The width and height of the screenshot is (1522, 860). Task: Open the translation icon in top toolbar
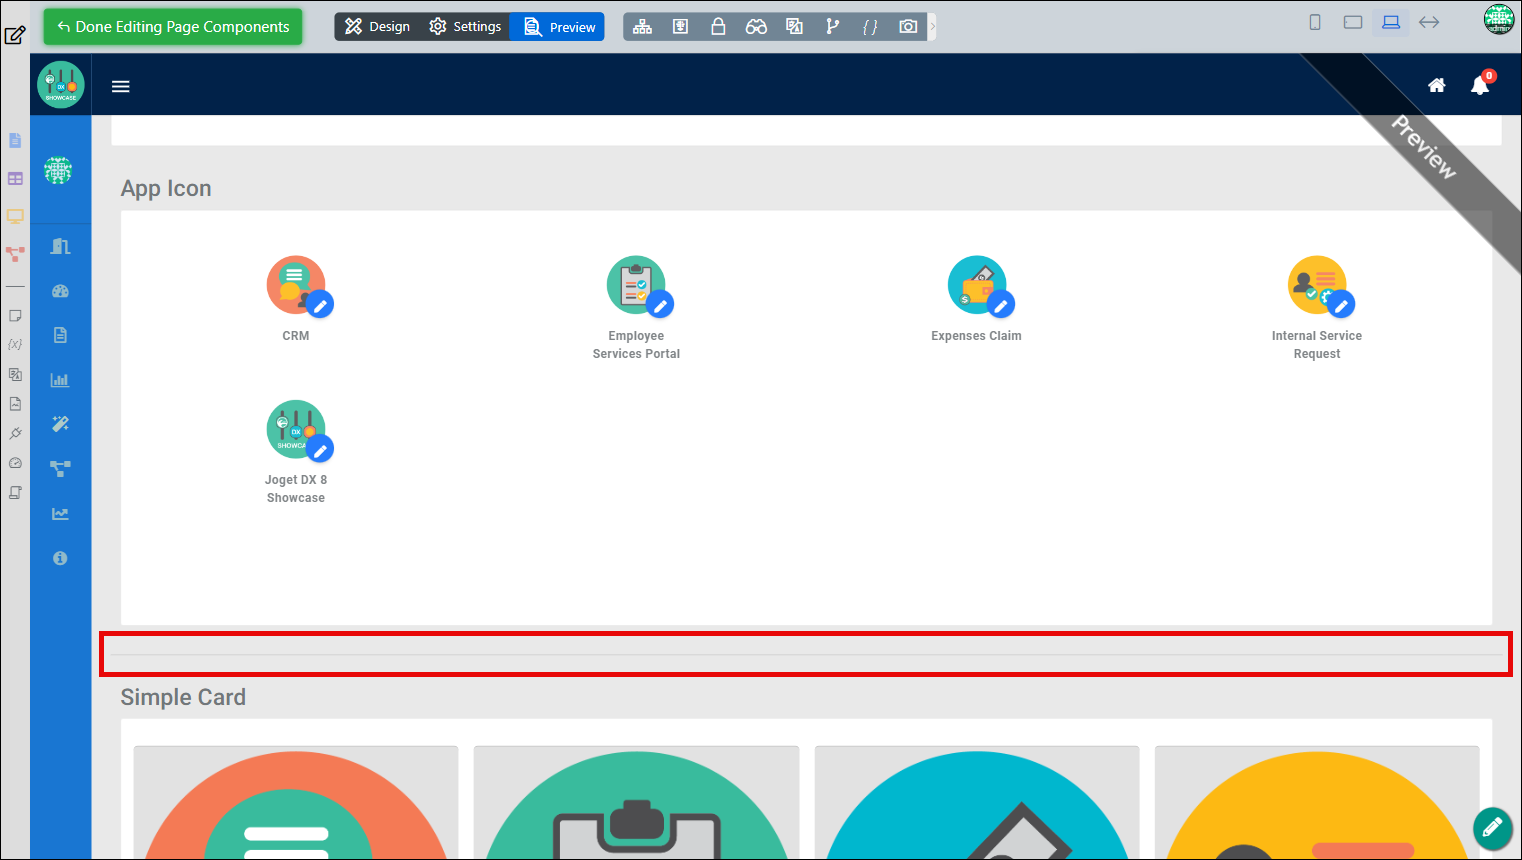794,27
